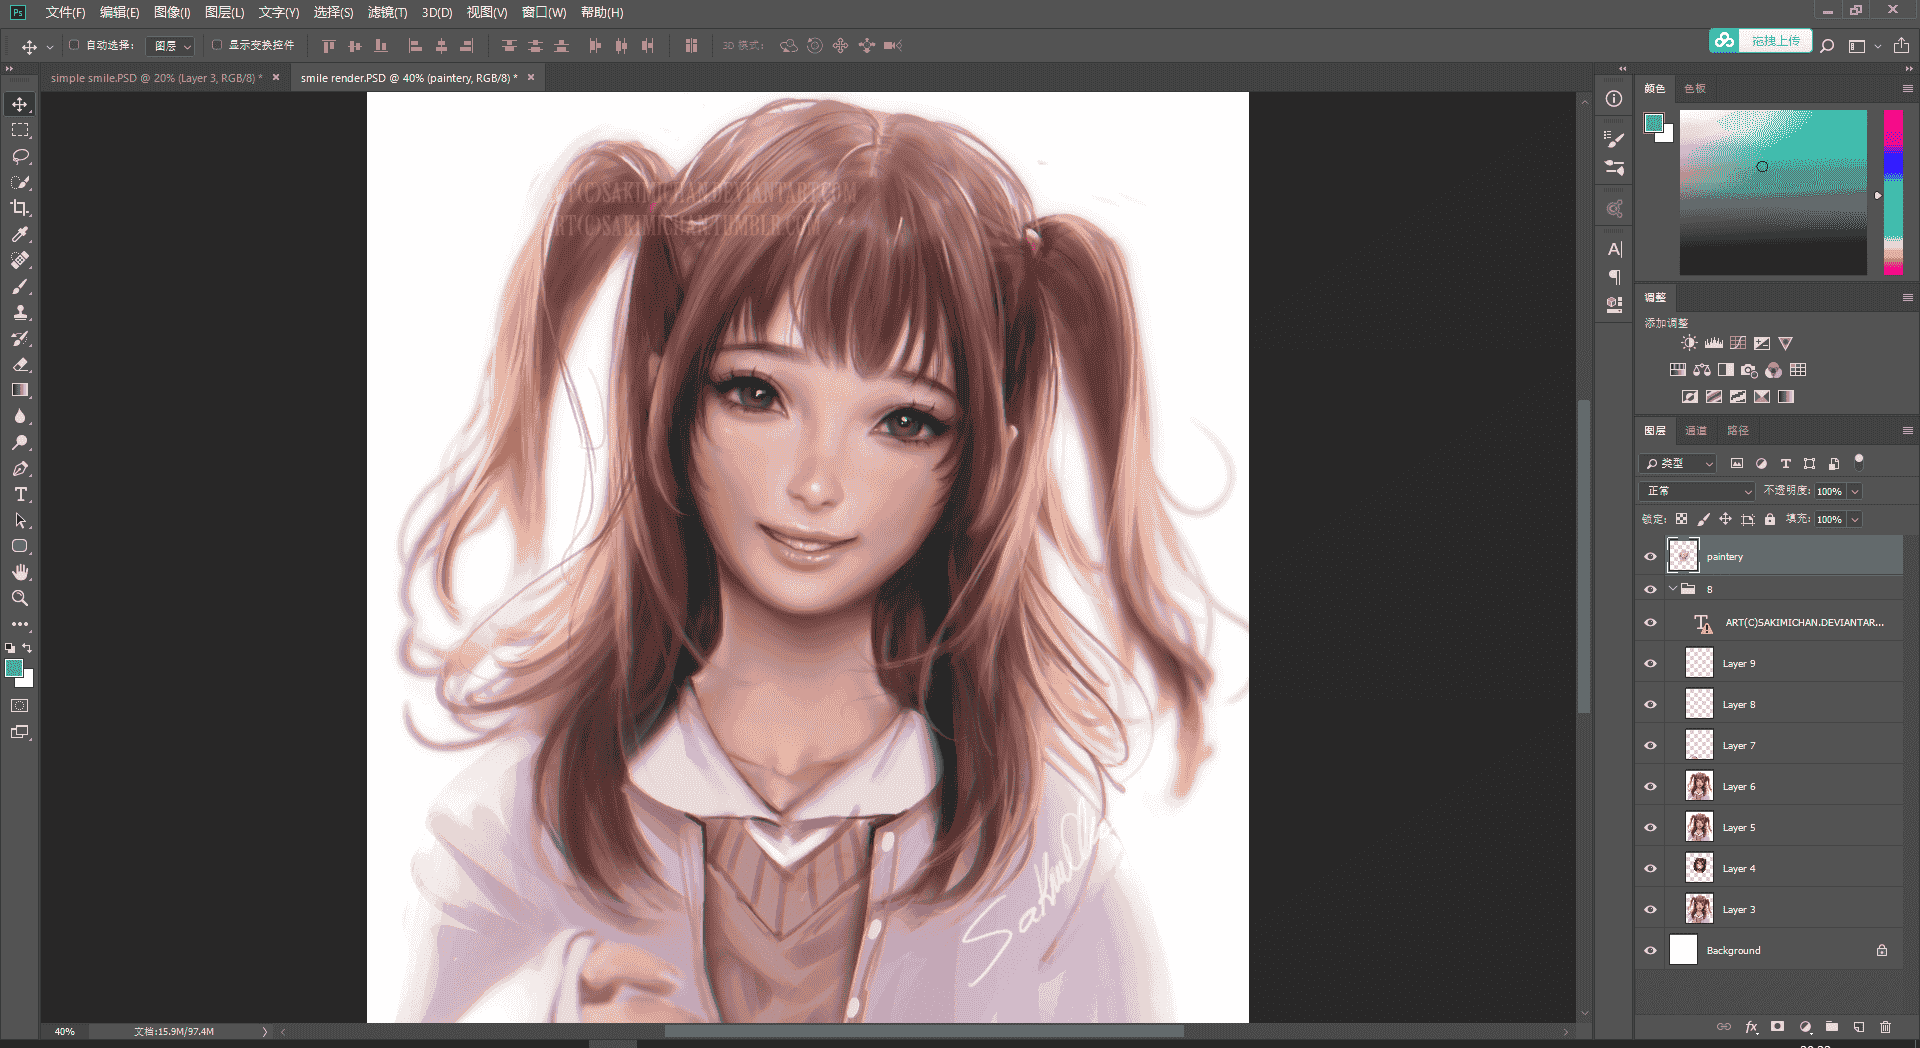Click the hue slider strip
This screenshot has width=1920, height=1048.
(x=1893, y=192)
